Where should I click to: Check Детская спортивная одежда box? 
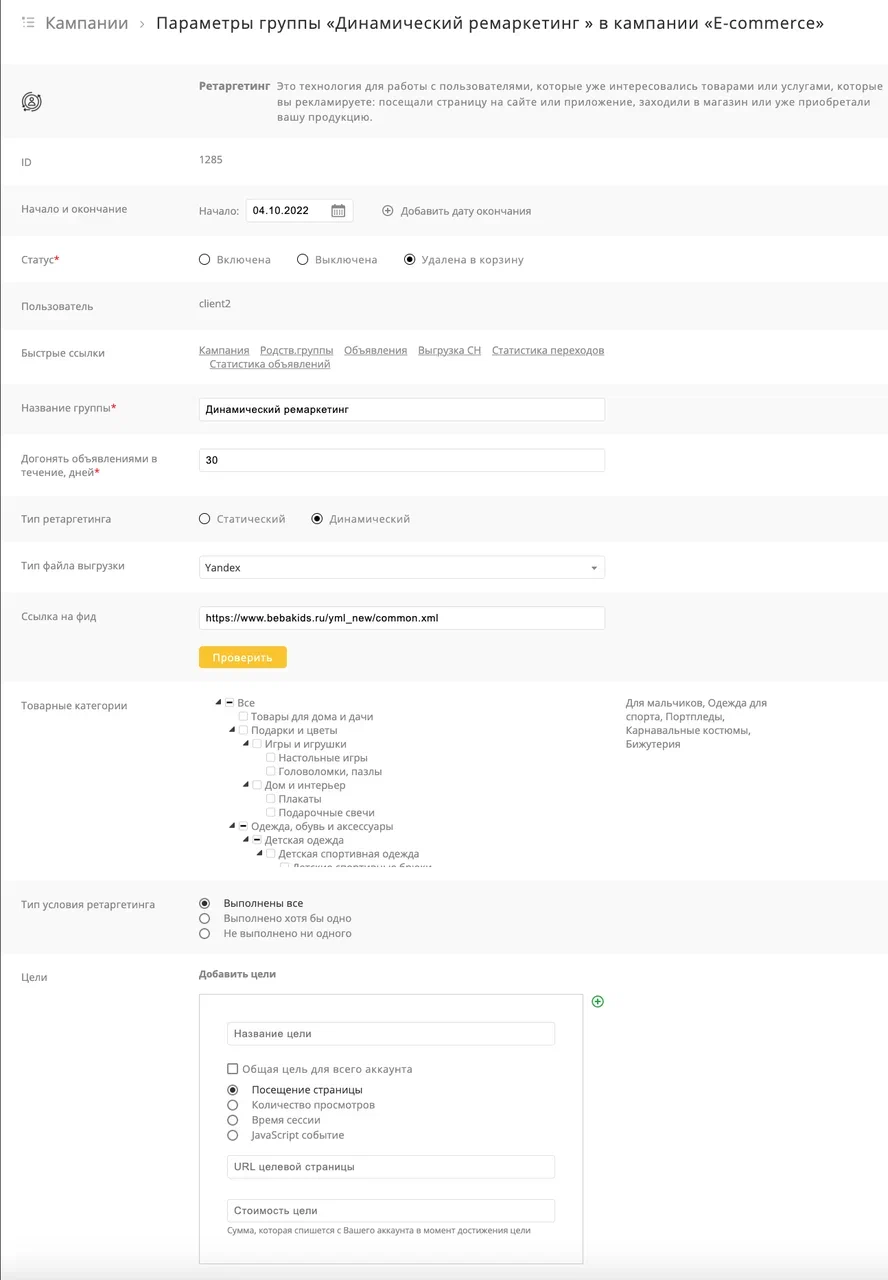tap(271, 854)
